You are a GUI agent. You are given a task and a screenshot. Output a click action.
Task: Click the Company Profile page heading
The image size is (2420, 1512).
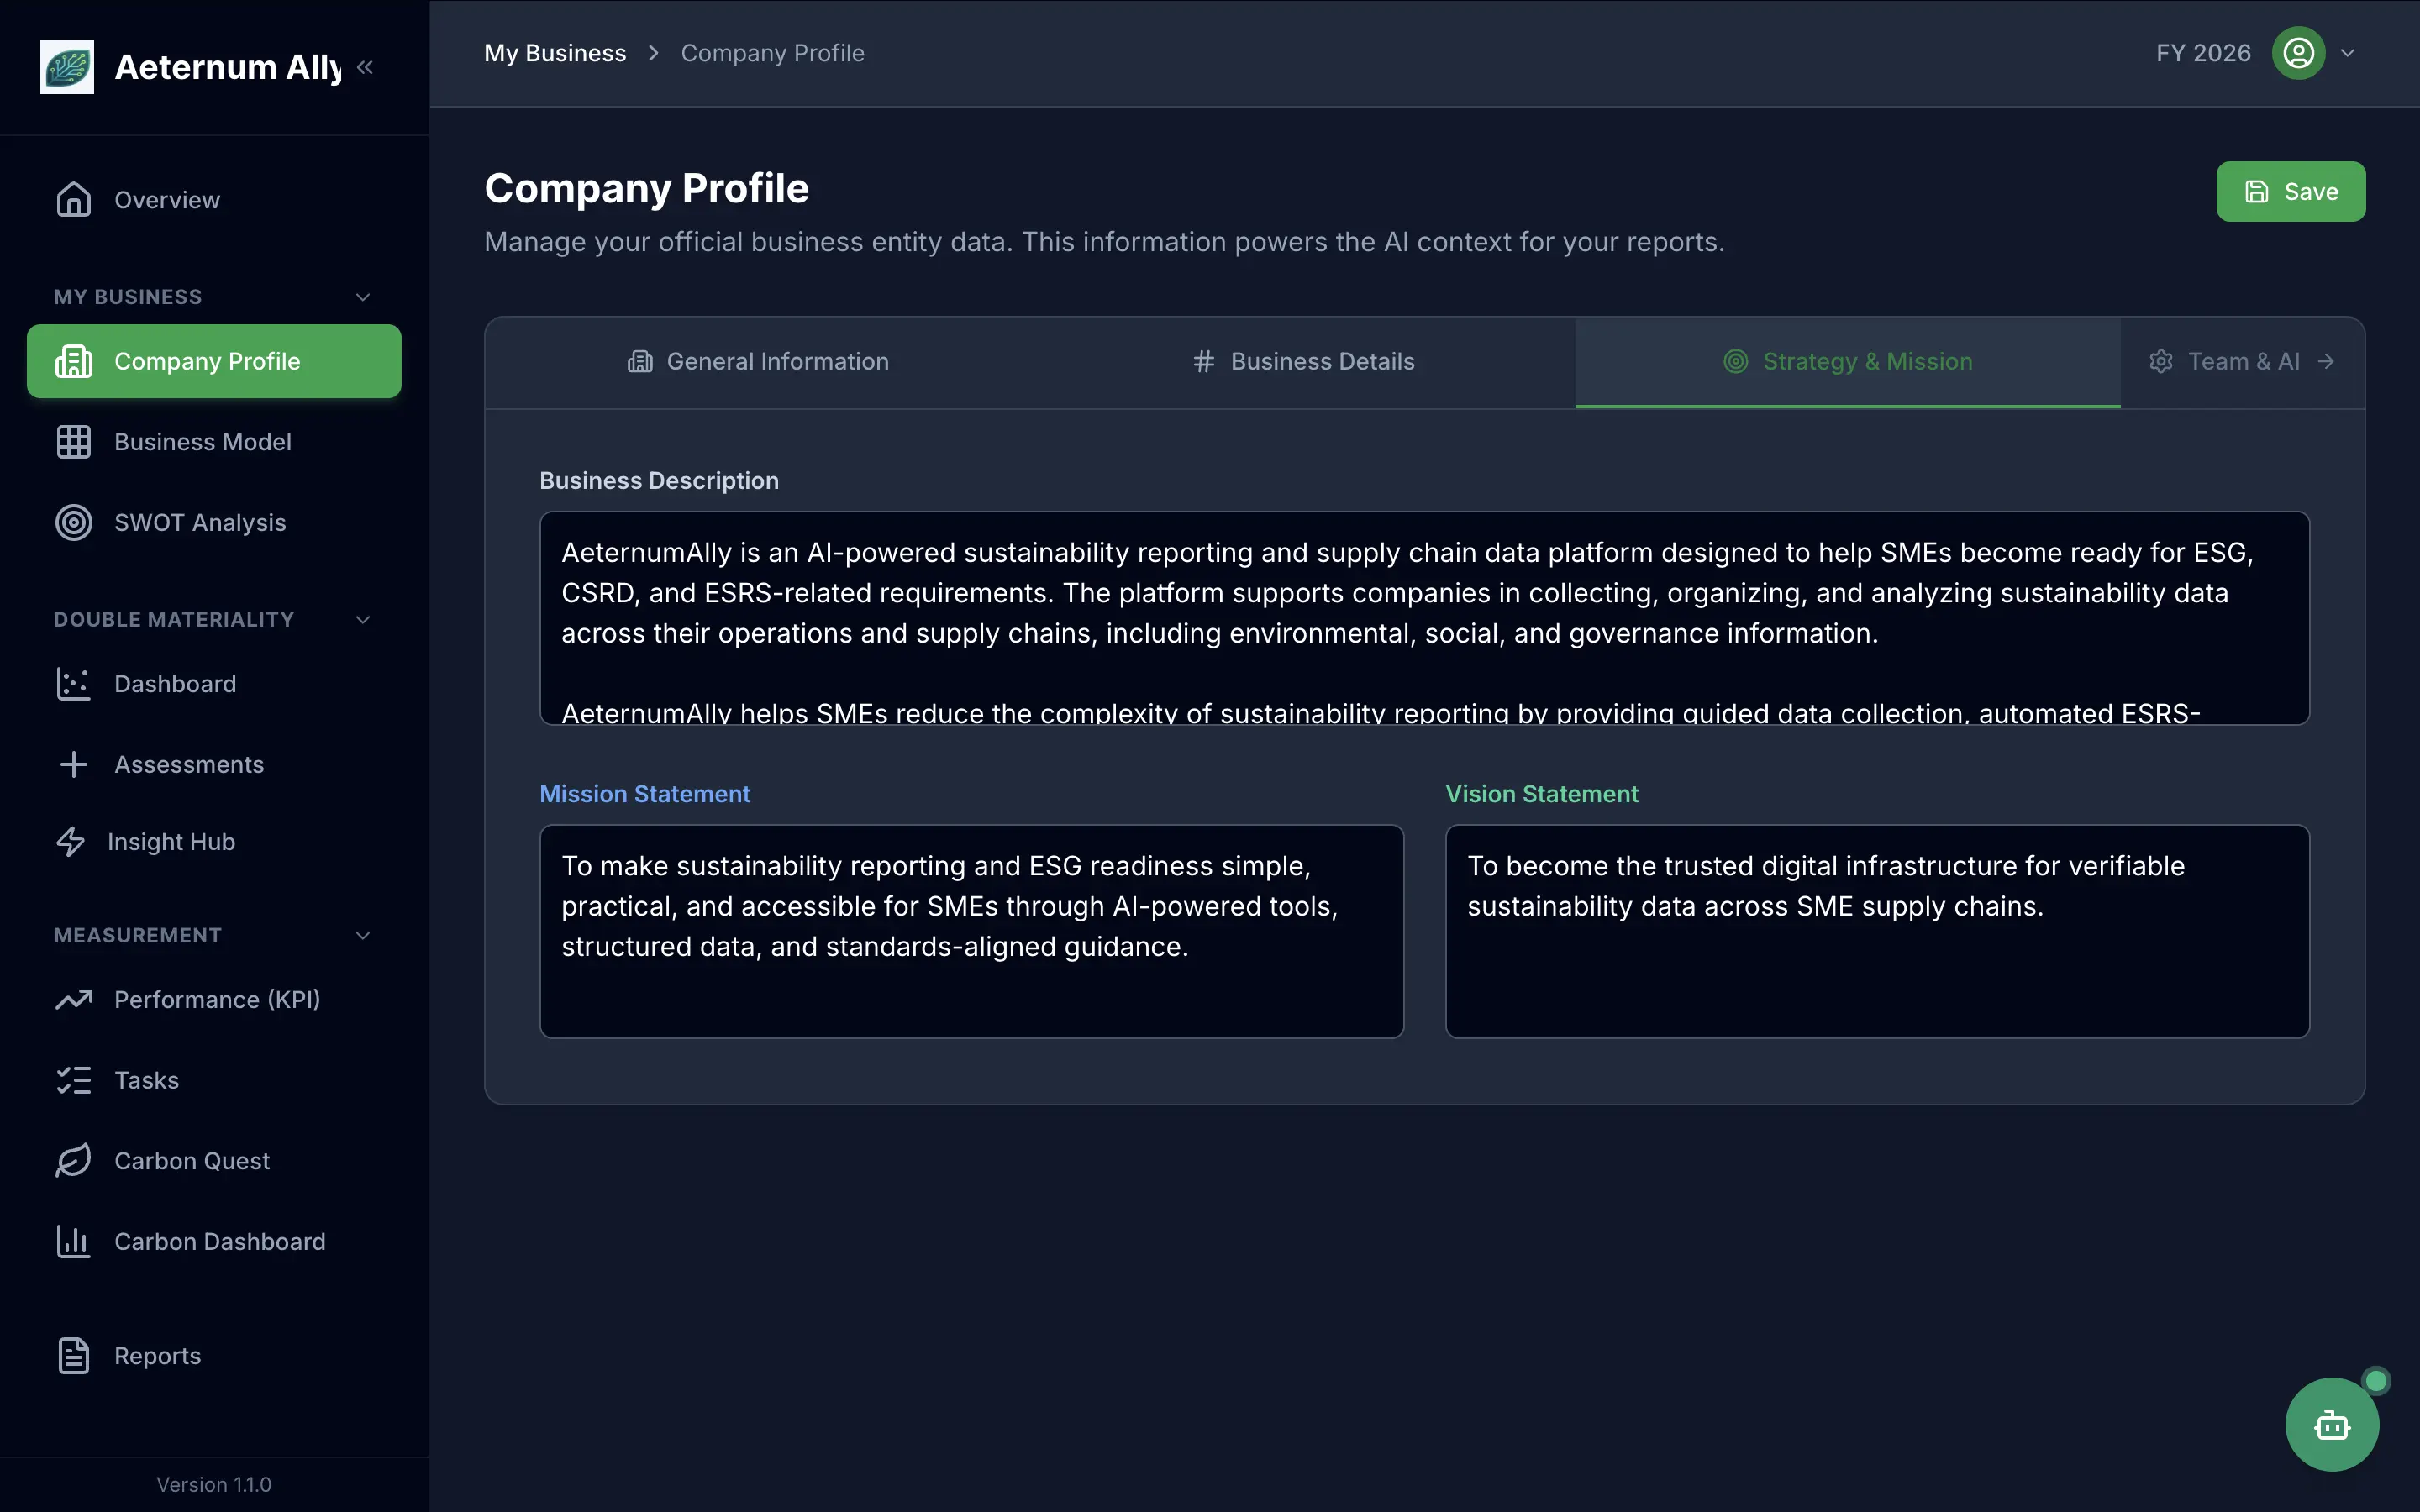click(647, 188)
